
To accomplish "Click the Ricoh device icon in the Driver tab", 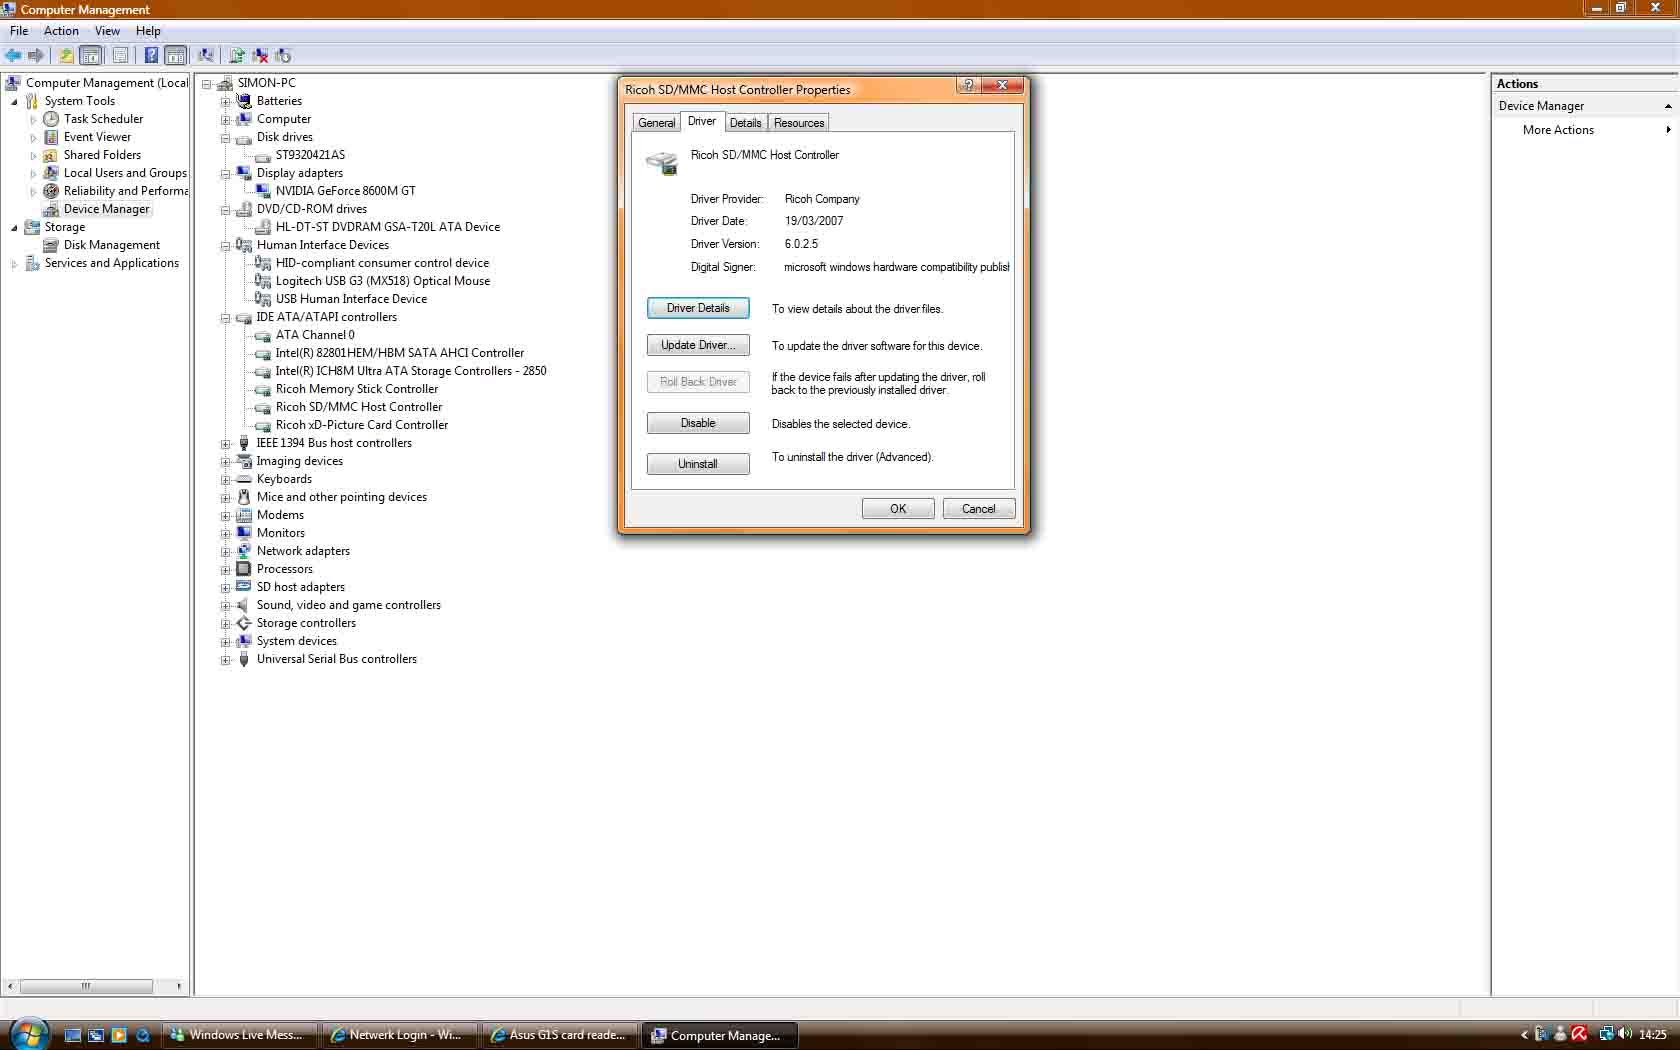I will [662, 162].
